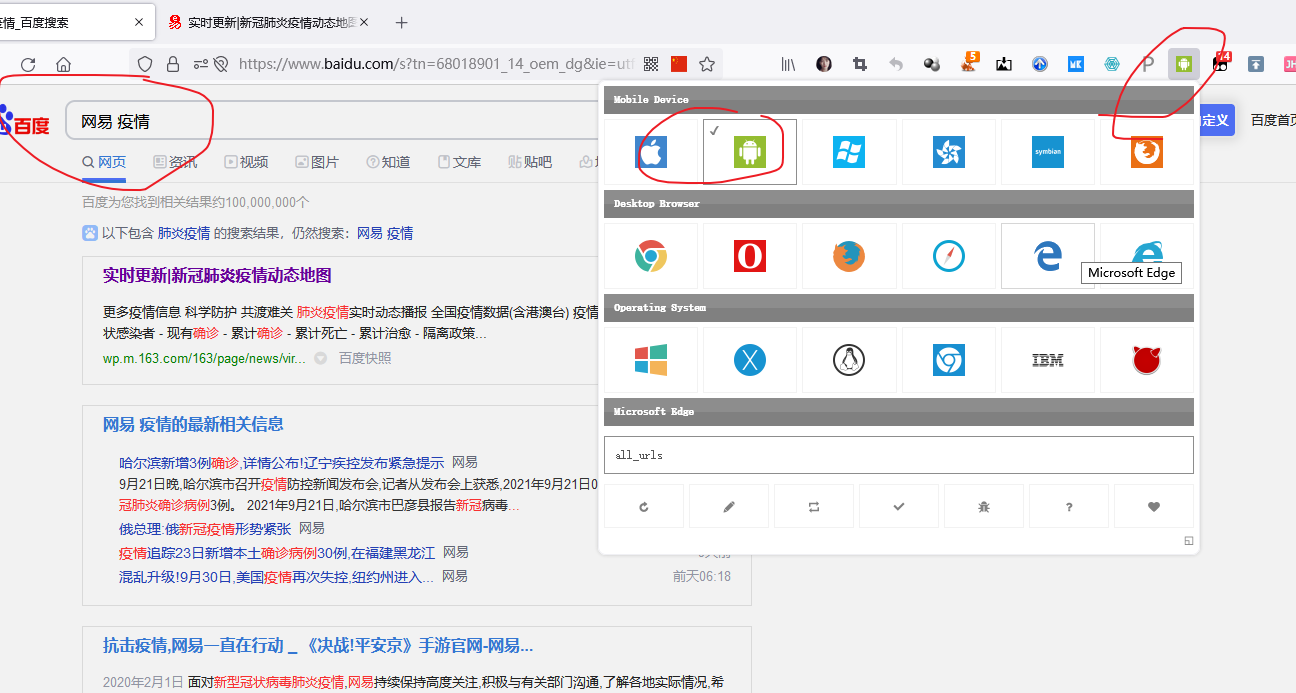Open the Android user-agent extension in the toolbar
This screenshot has height=693, width=1296.
point(1184,64)
